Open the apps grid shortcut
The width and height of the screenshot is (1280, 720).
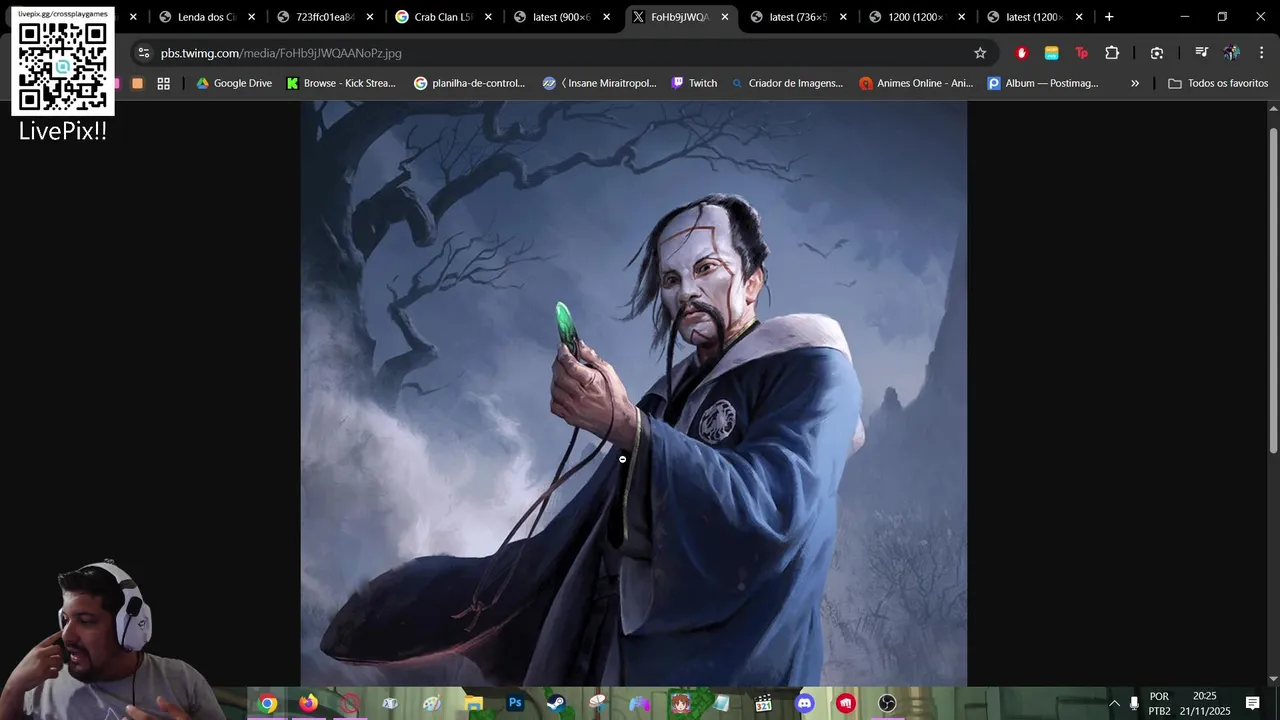pos(164,83)
